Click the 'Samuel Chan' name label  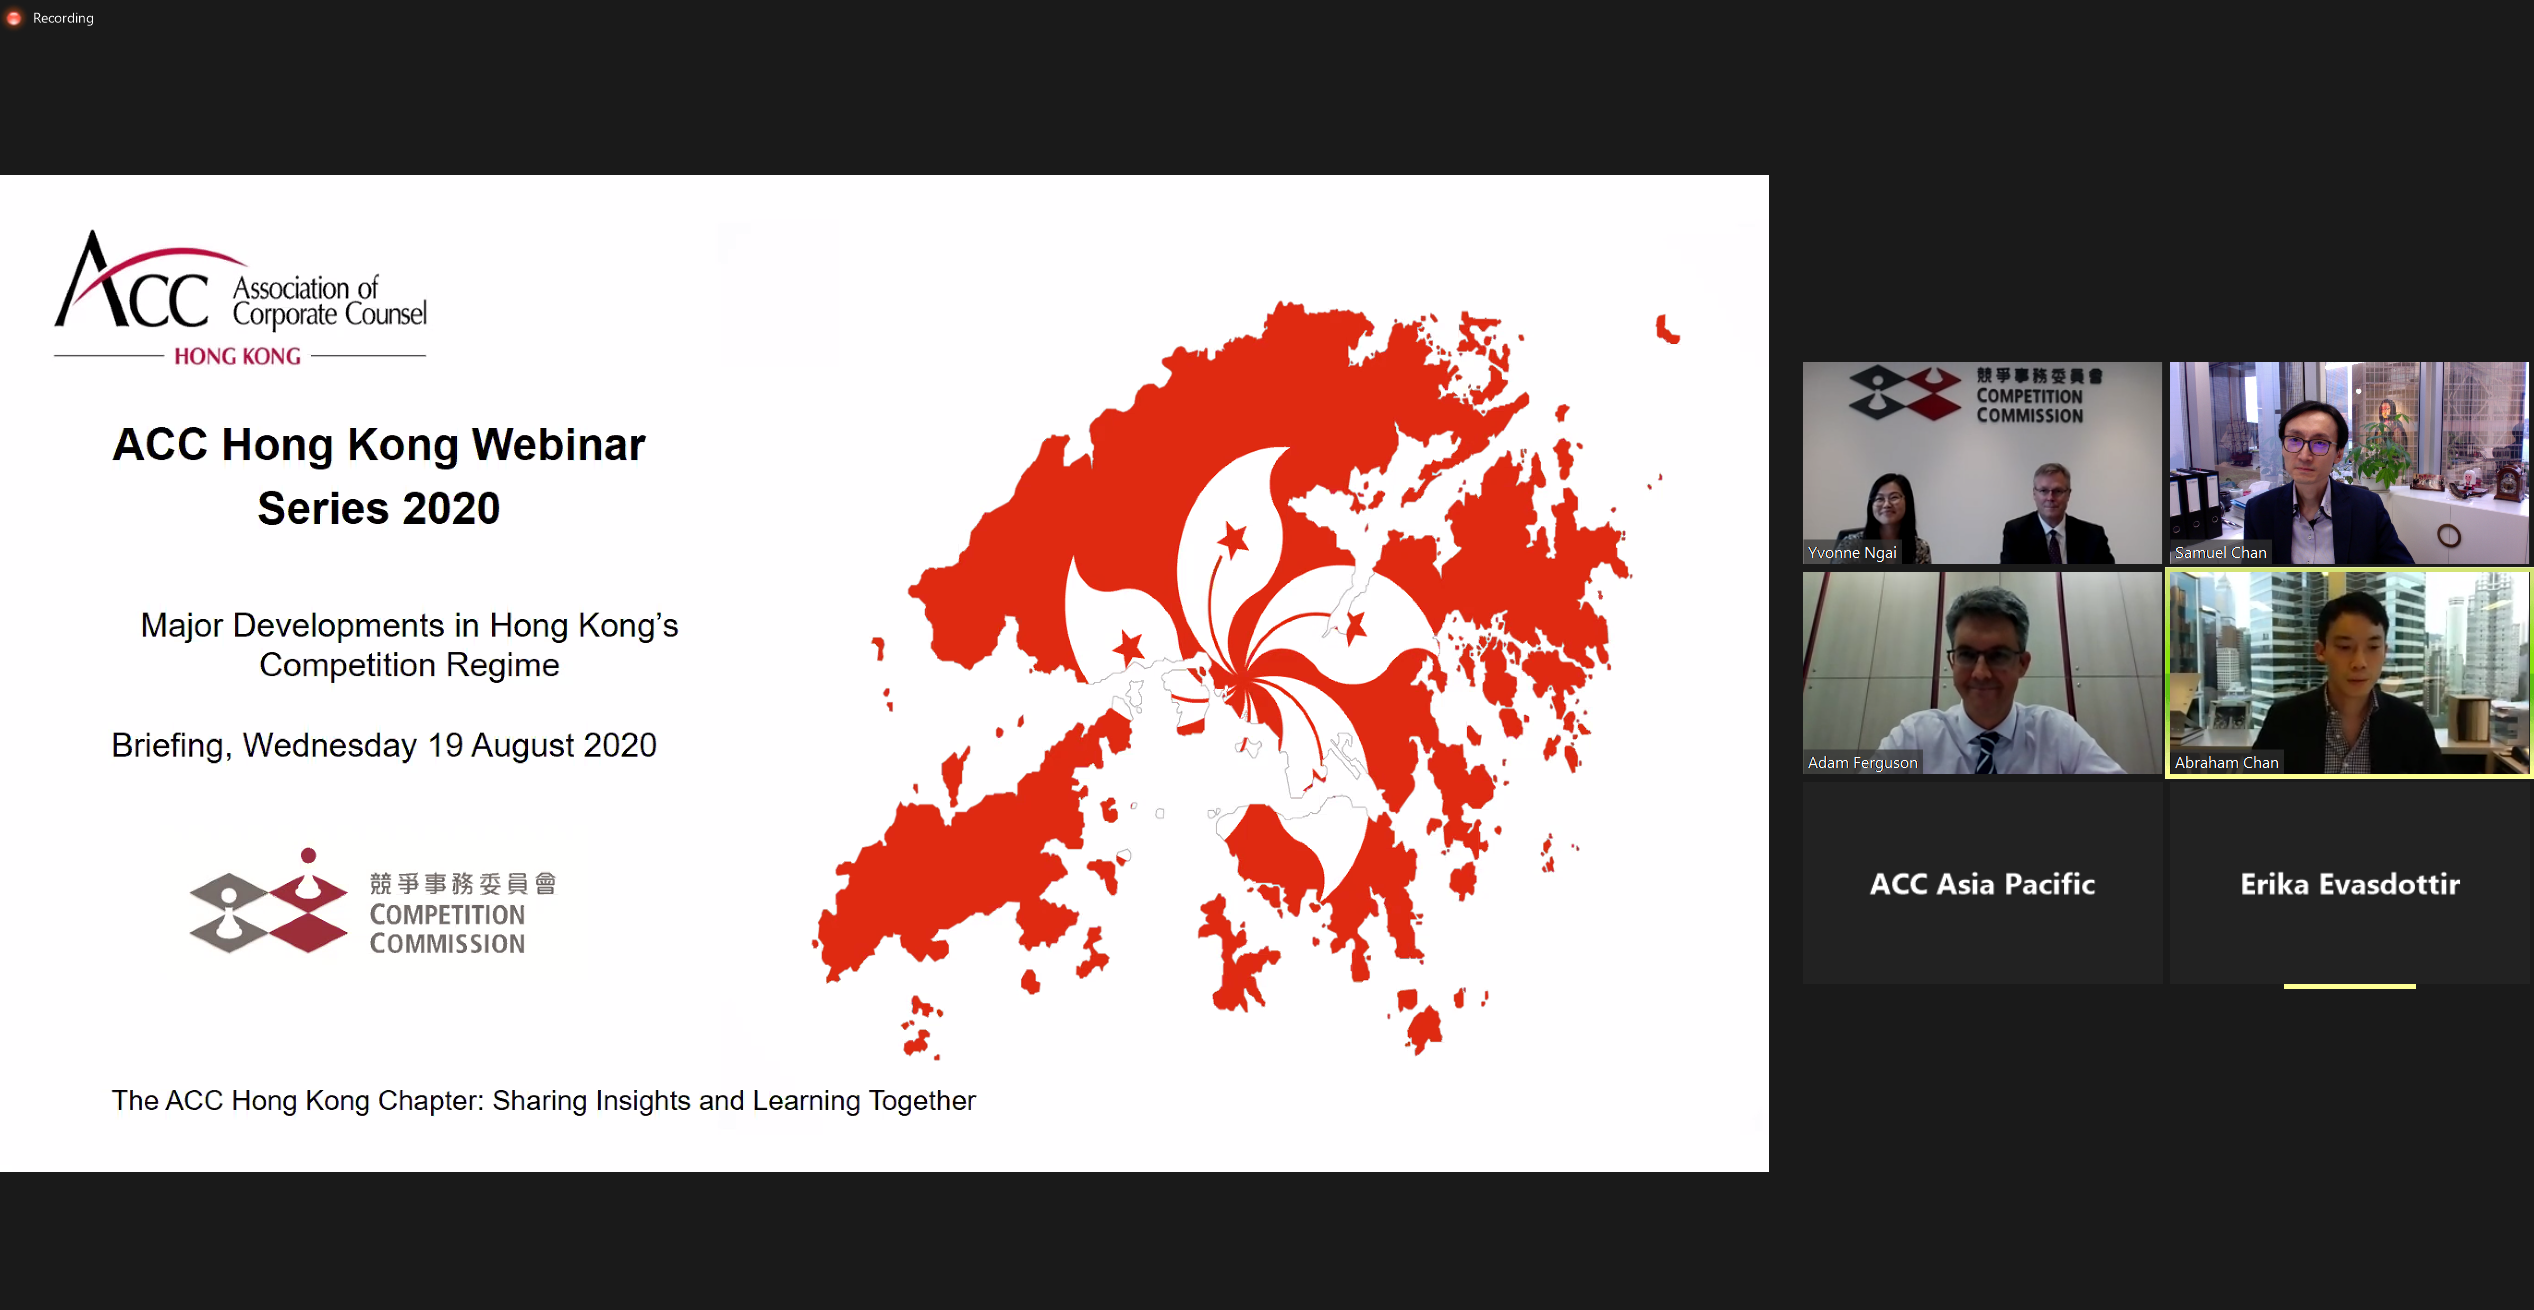click(2220, 552)
